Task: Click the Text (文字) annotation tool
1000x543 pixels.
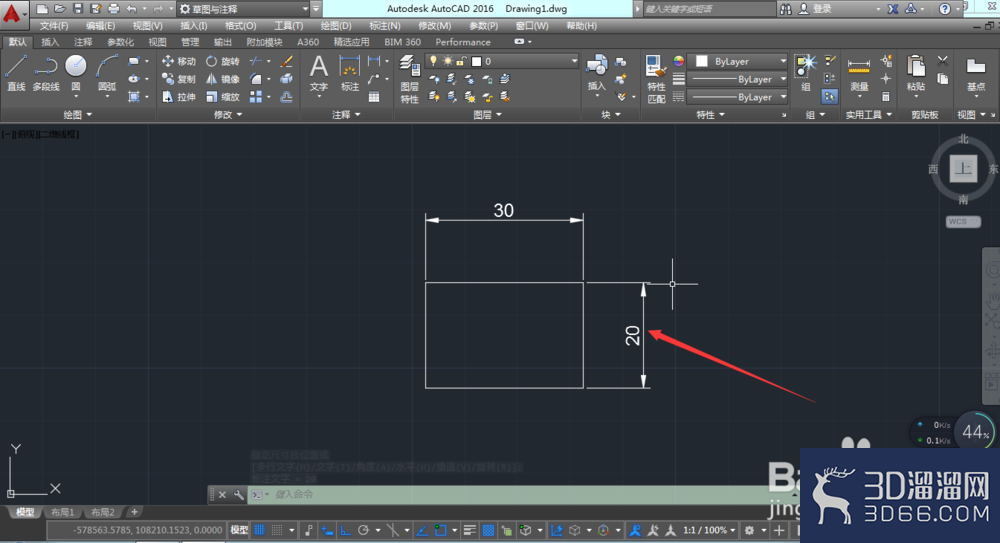Action: coord(318,73)
